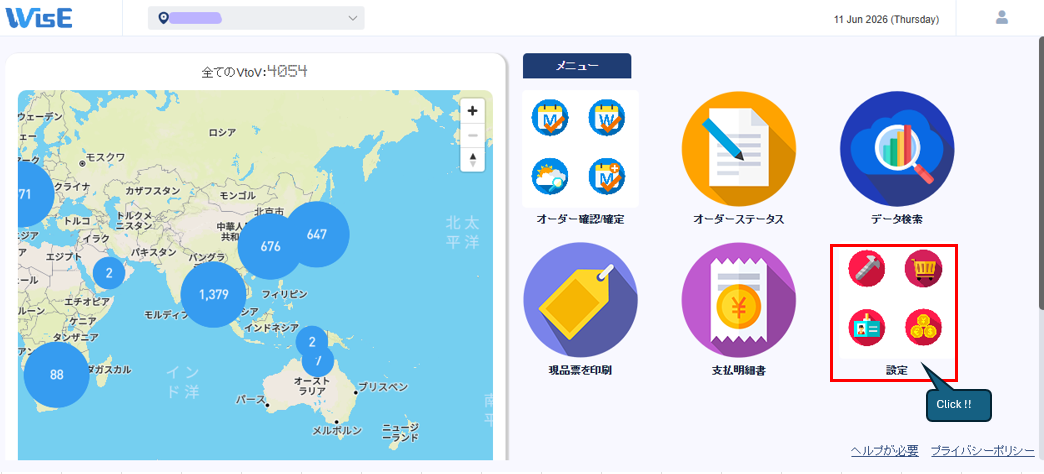The width and height of the screenshot is (1044, 474).
Task: Click the shopping cart icon in 設定
Action: coord(923,269)
